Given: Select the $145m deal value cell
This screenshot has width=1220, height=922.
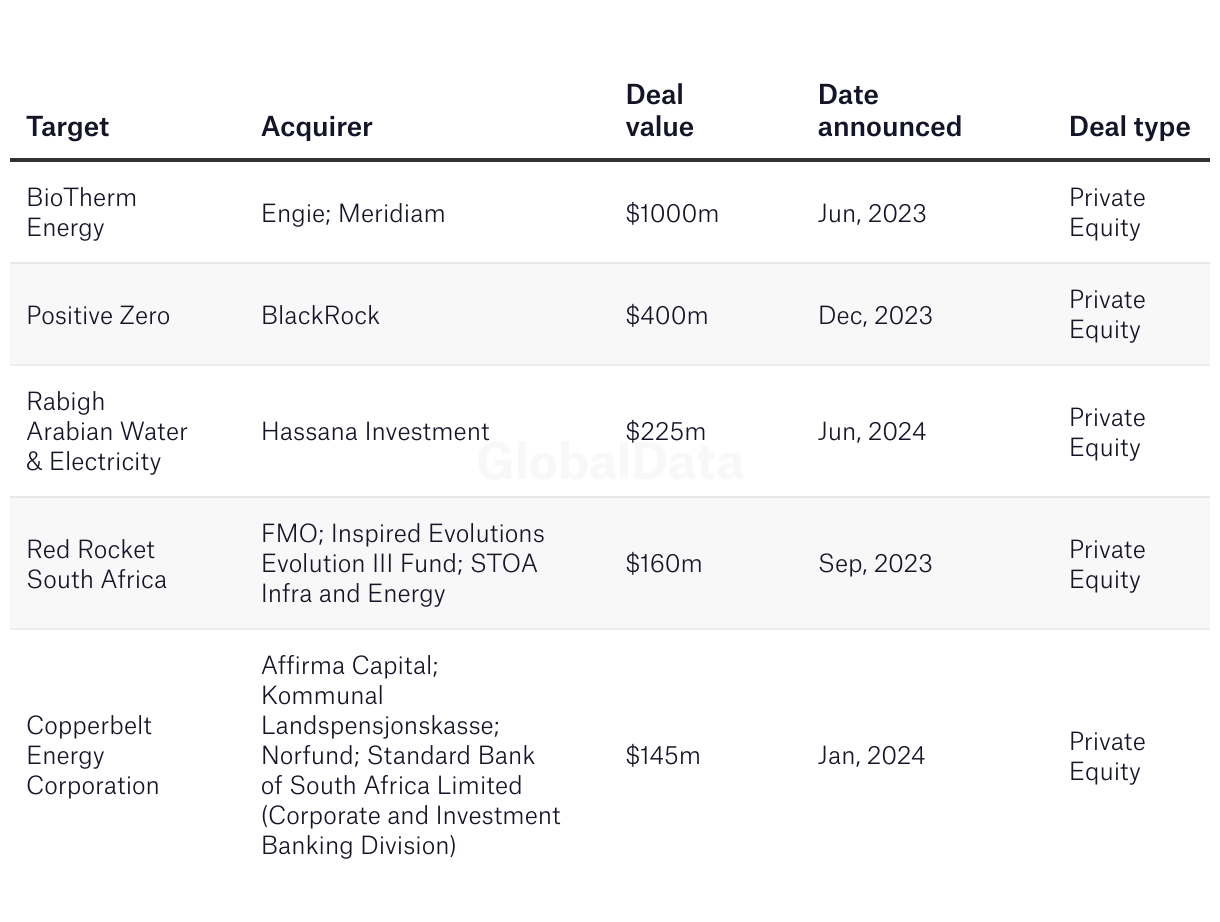Looking at the screenshot, I should pos(663,755).
